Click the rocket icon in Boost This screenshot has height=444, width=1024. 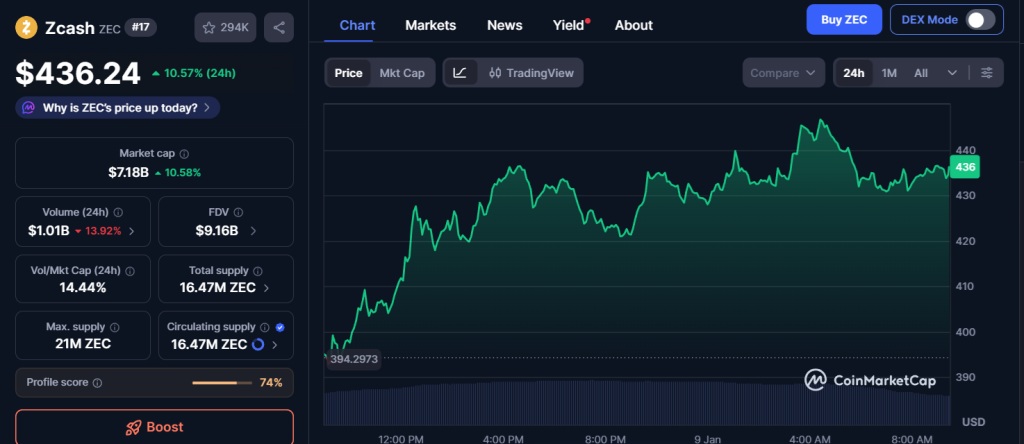click(x=133, y=428)
